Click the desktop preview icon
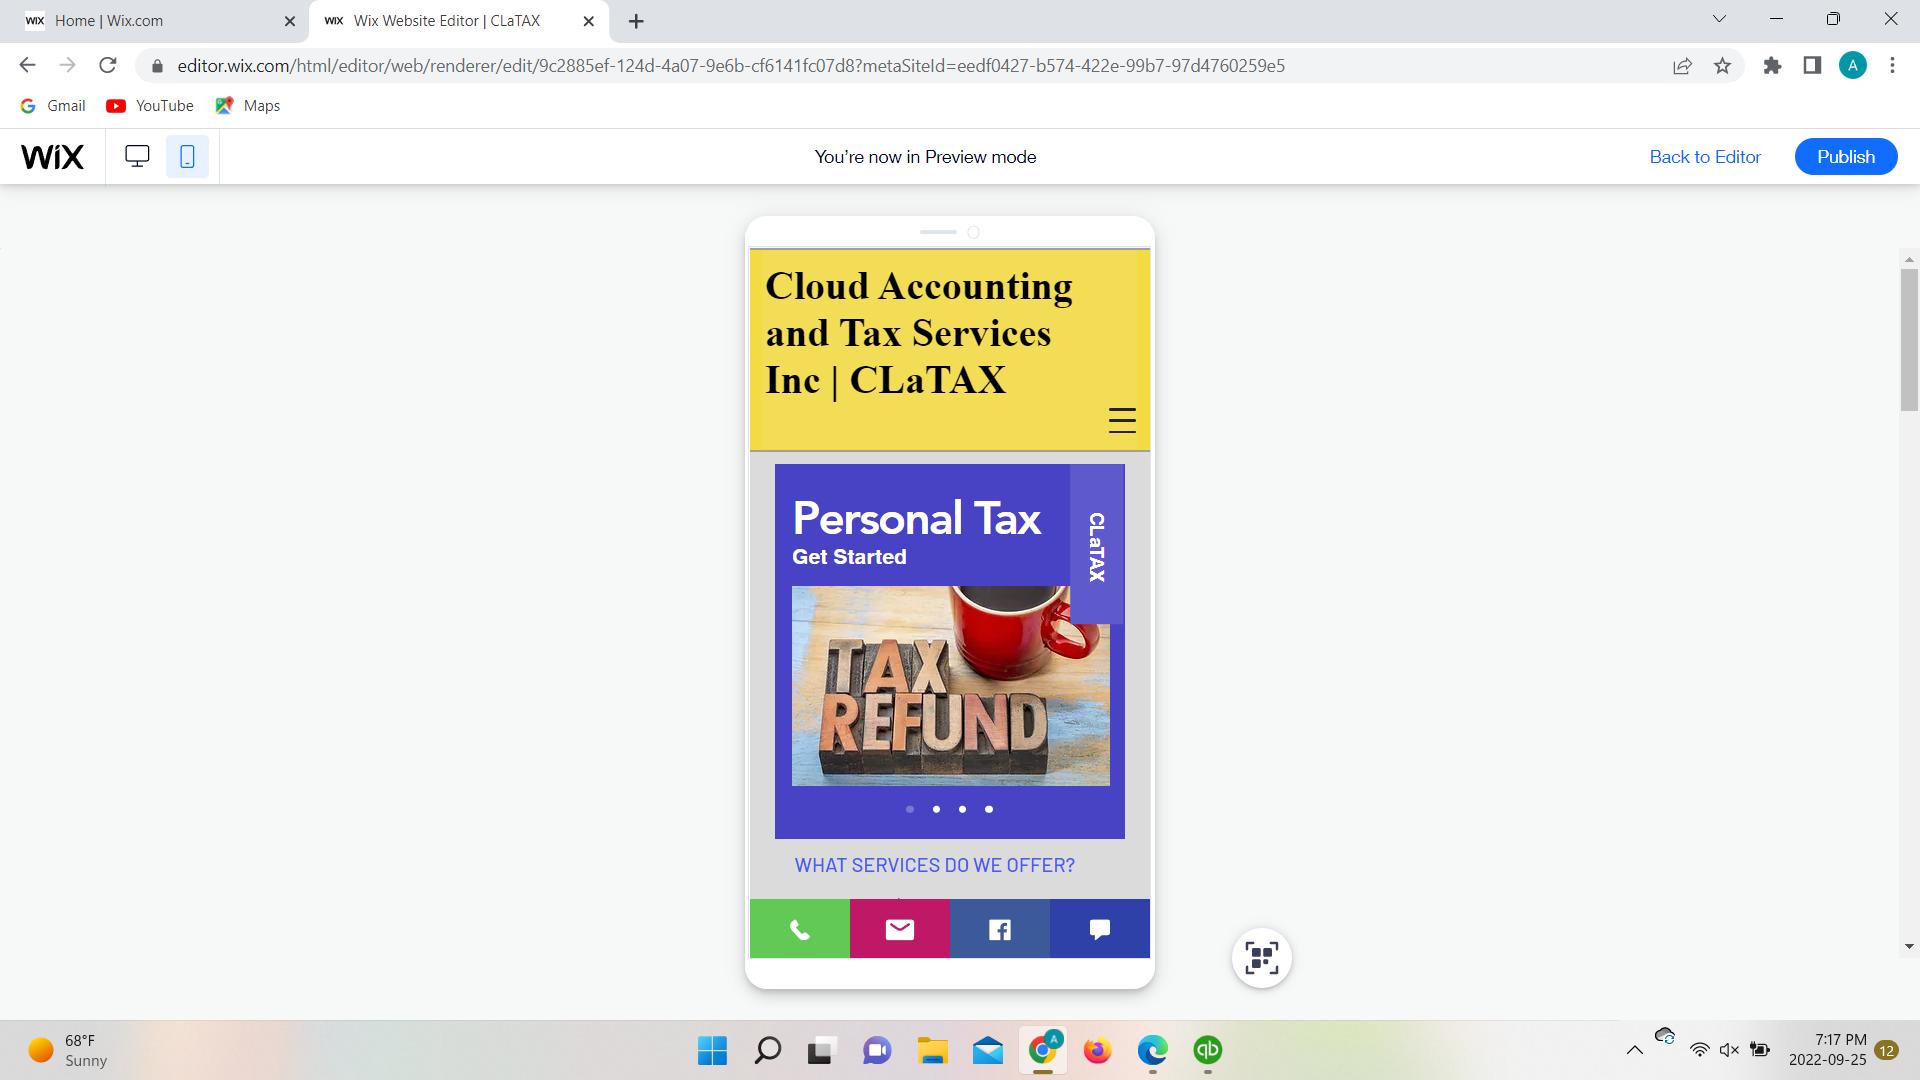This screenshot has height=1080, width=1920. point(137,156)
